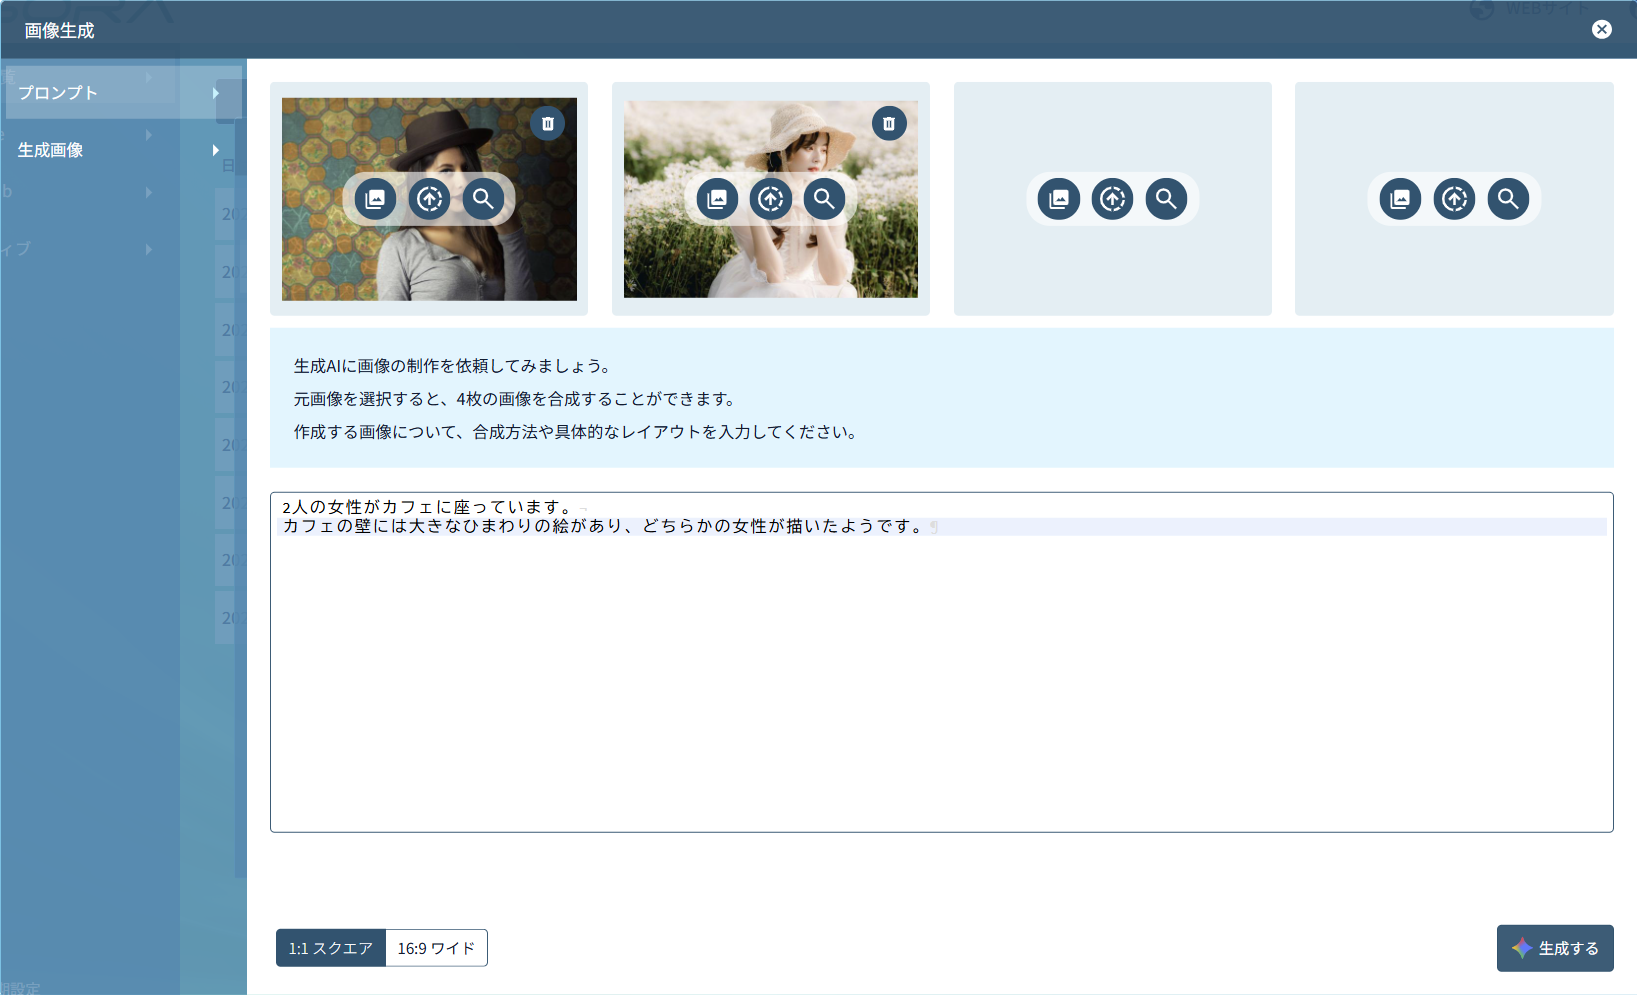Expand arrow beside 生成画像
The width and height of the screenshot is (1637, 996).
pos(216,150)
